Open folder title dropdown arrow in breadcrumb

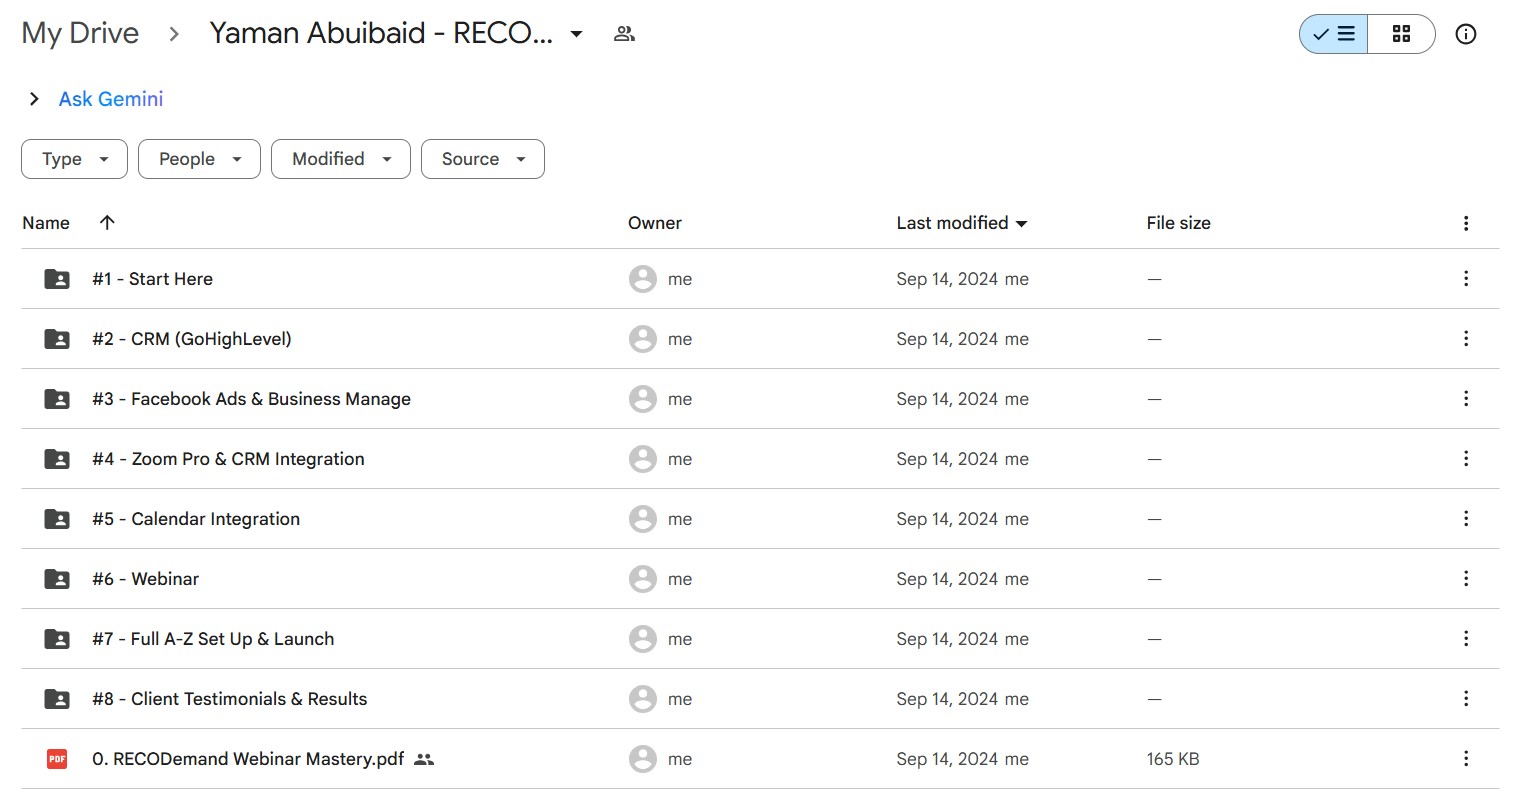point(576,34)
